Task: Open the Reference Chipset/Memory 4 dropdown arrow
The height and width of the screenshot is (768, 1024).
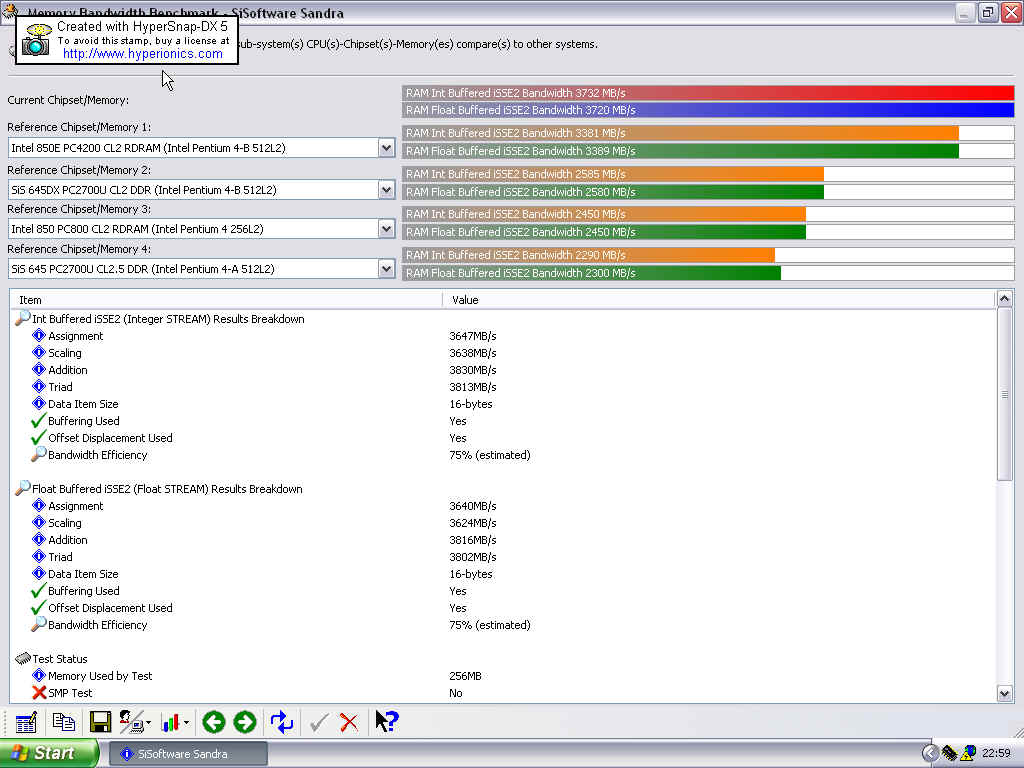Action: (x=387, y=269)
